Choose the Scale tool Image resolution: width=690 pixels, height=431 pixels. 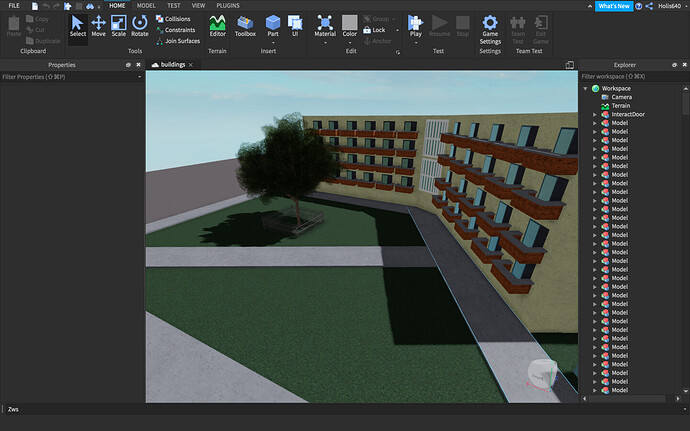coord(118,26)
